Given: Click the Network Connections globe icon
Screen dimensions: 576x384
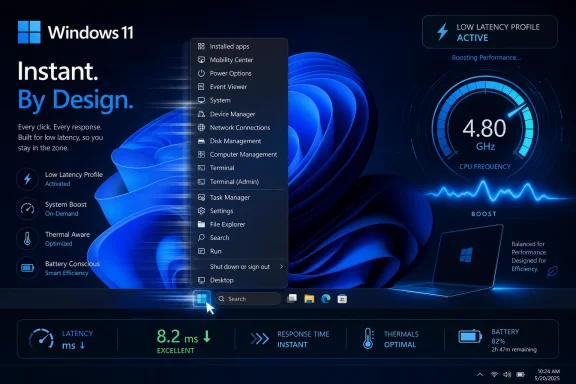Looking at the screenshot, I should (x=201, y=128).
